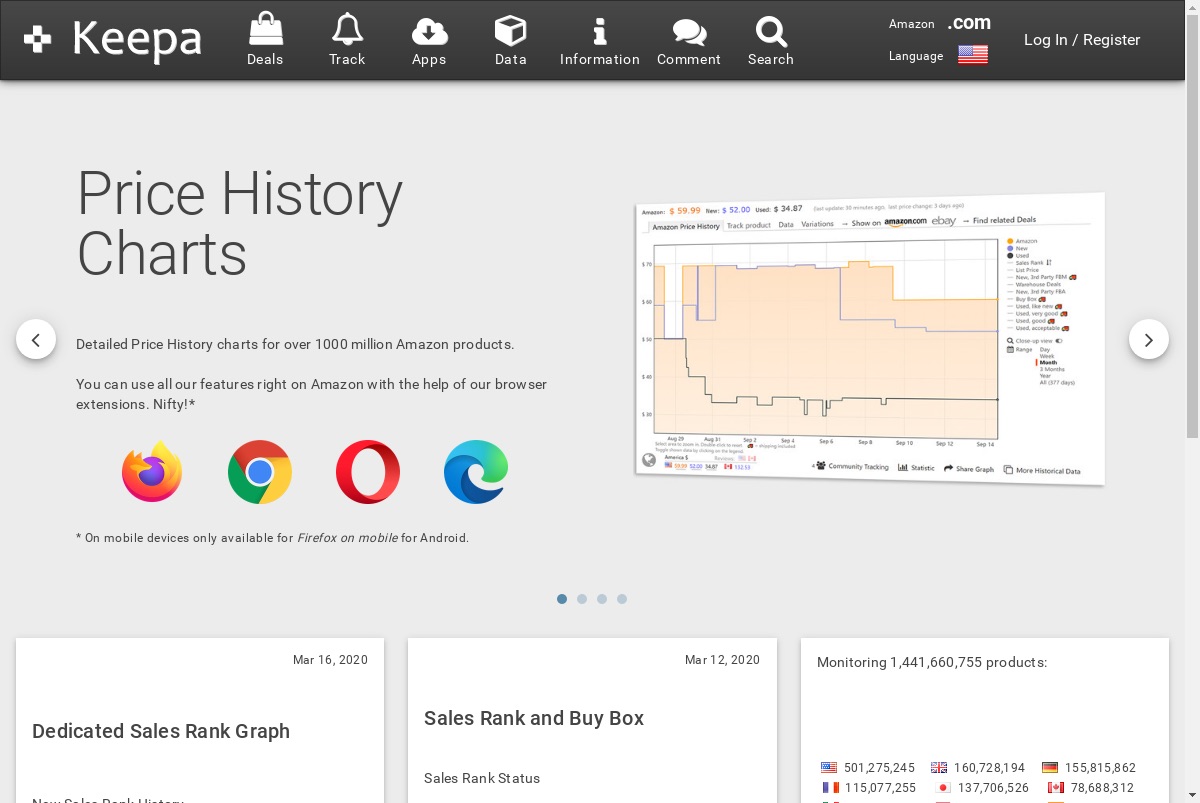
Task: Click the Mar 12, 2020 date
Action: click(x=722, y=660)
